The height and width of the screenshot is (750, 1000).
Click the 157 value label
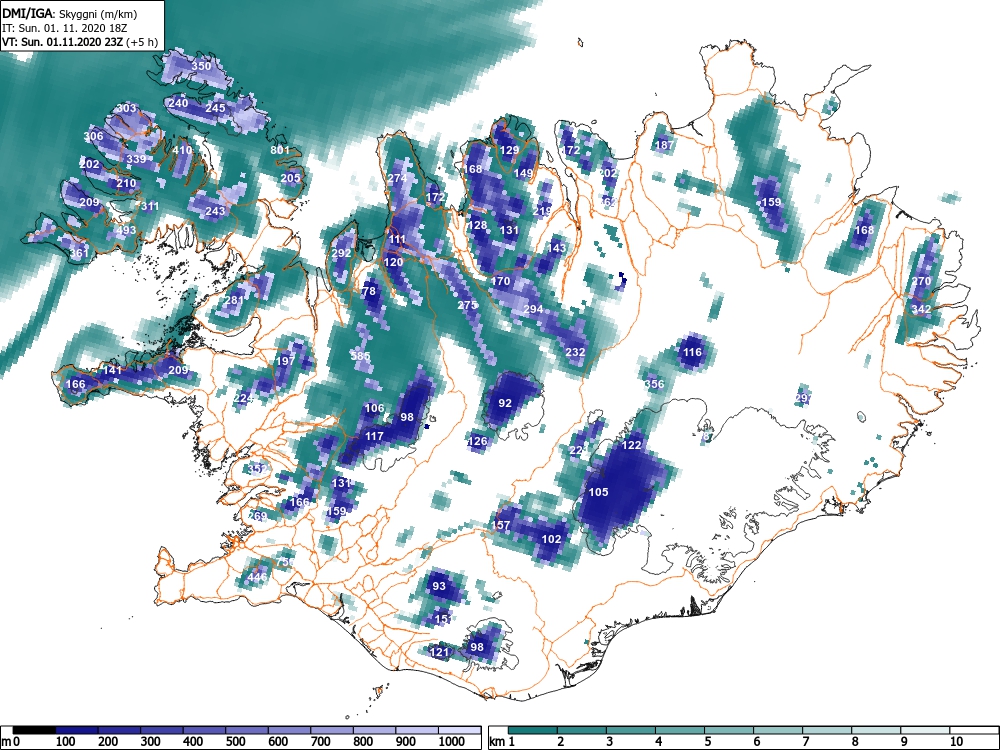(501, 525)
